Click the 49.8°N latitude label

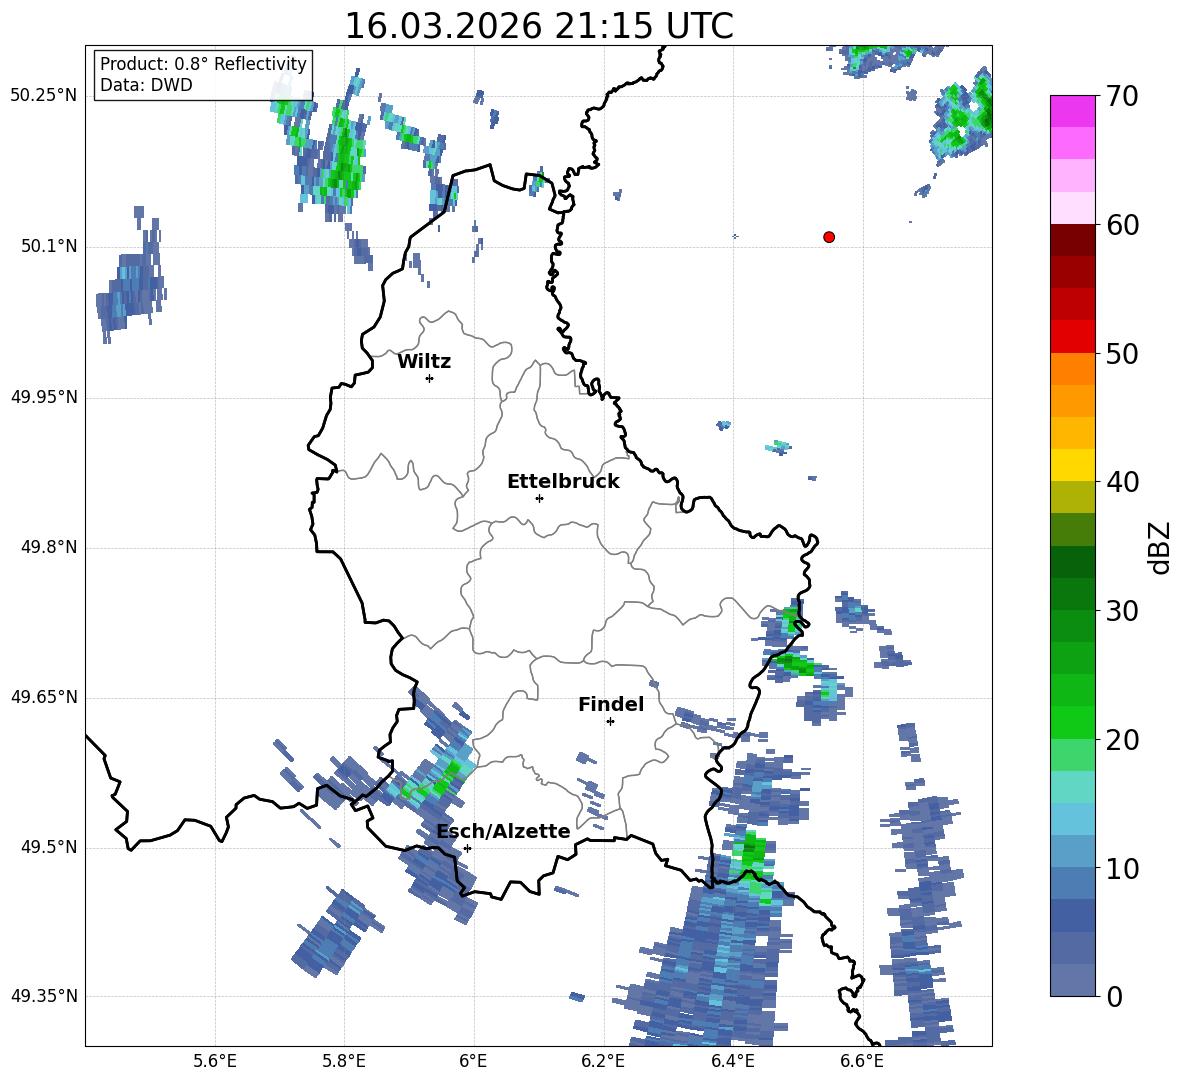tap(49, 547)
